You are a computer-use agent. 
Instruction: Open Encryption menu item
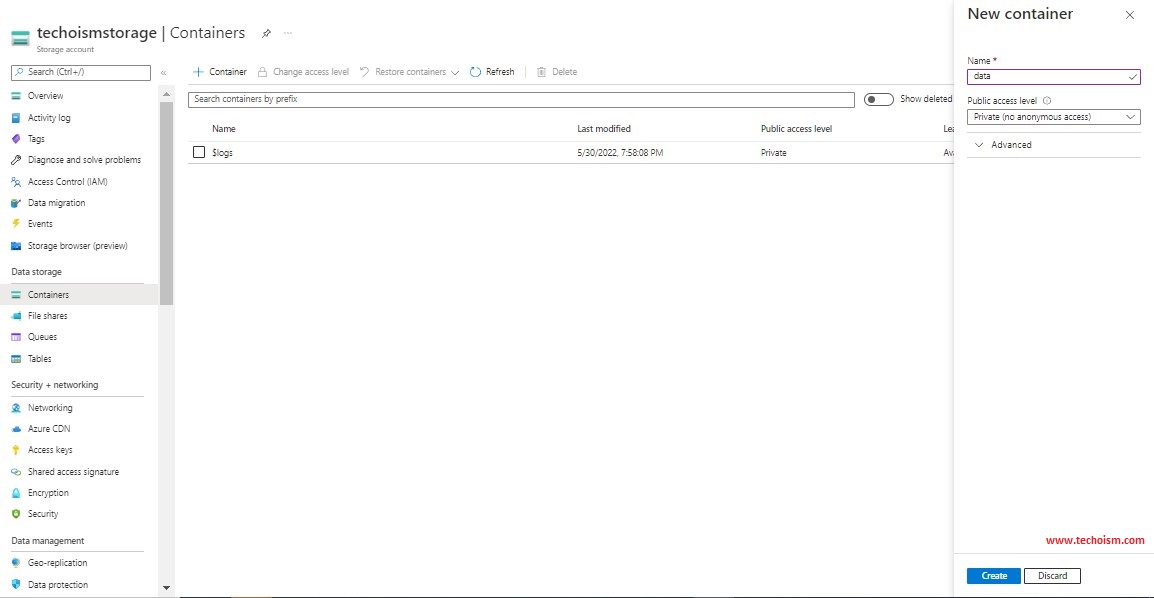(x=49, y=494)
